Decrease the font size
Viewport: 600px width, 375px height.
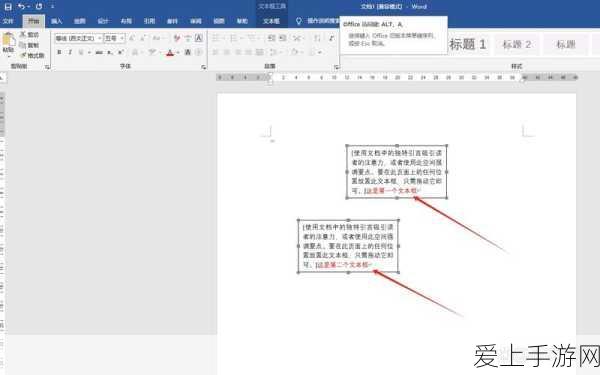[143, 38]
